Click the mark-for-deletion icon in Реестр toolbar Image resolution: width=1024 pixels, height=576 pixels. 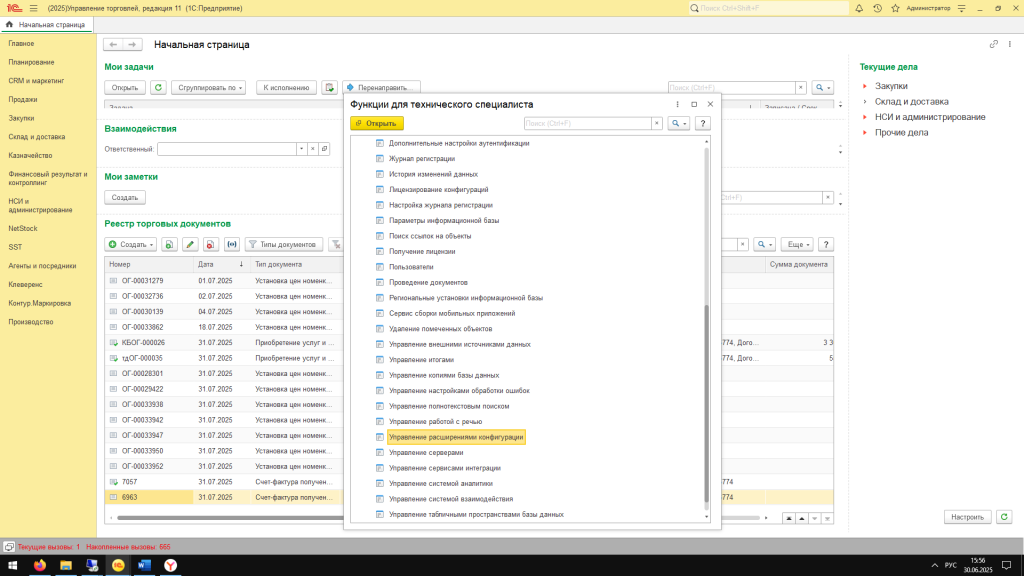tap(210, 244)
